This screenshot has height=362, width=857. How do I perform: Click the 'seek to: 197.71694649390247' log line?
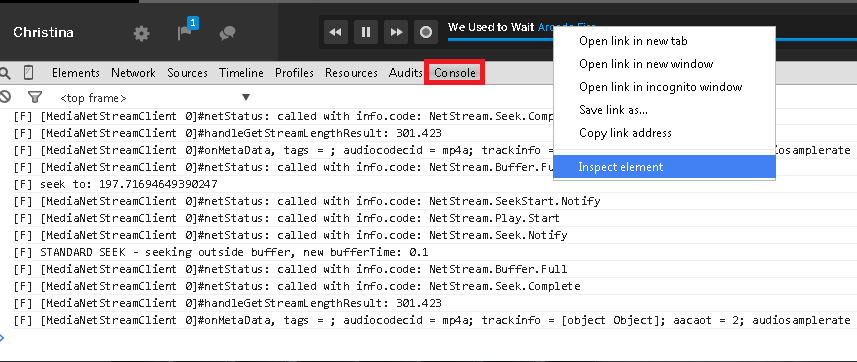[x=115, y=184]
